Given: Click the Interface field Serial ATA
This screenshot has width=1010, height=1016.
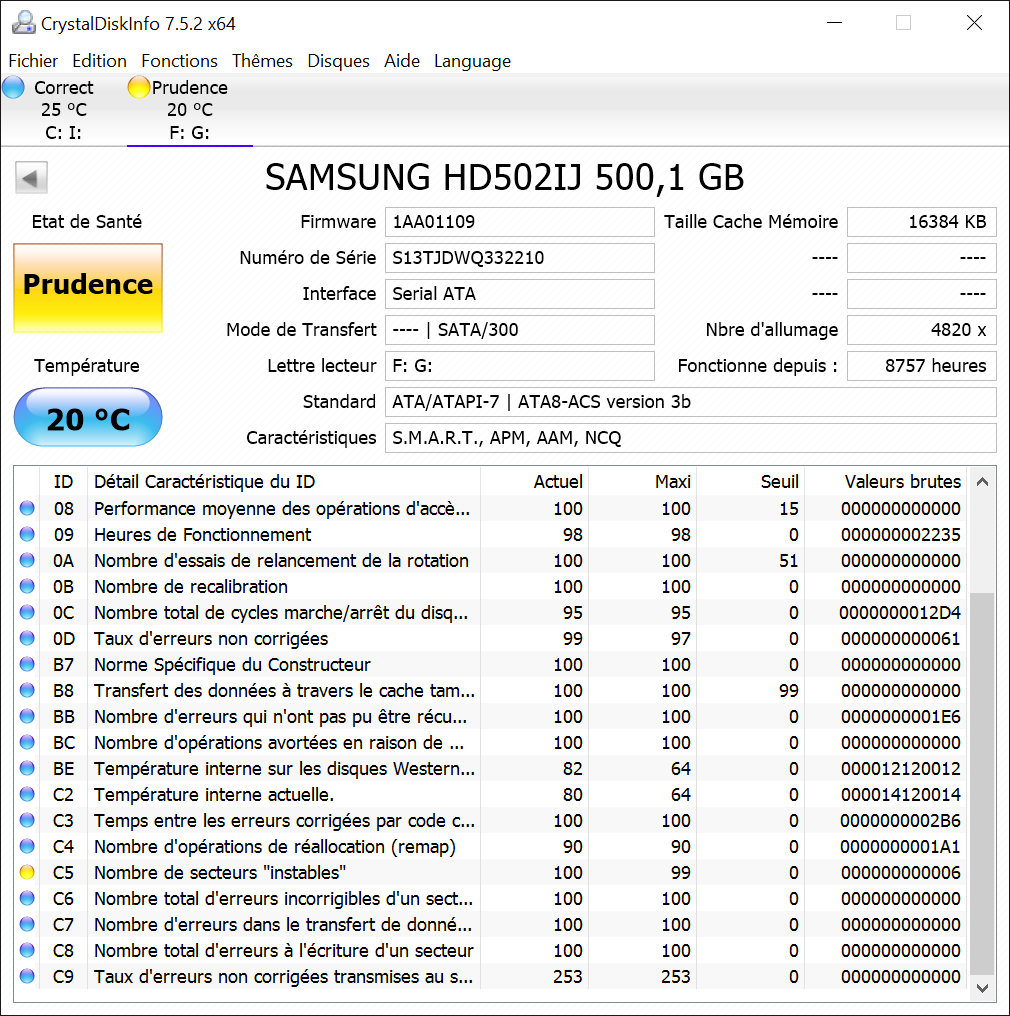Looking at the screenshot, I should (520, 294).
